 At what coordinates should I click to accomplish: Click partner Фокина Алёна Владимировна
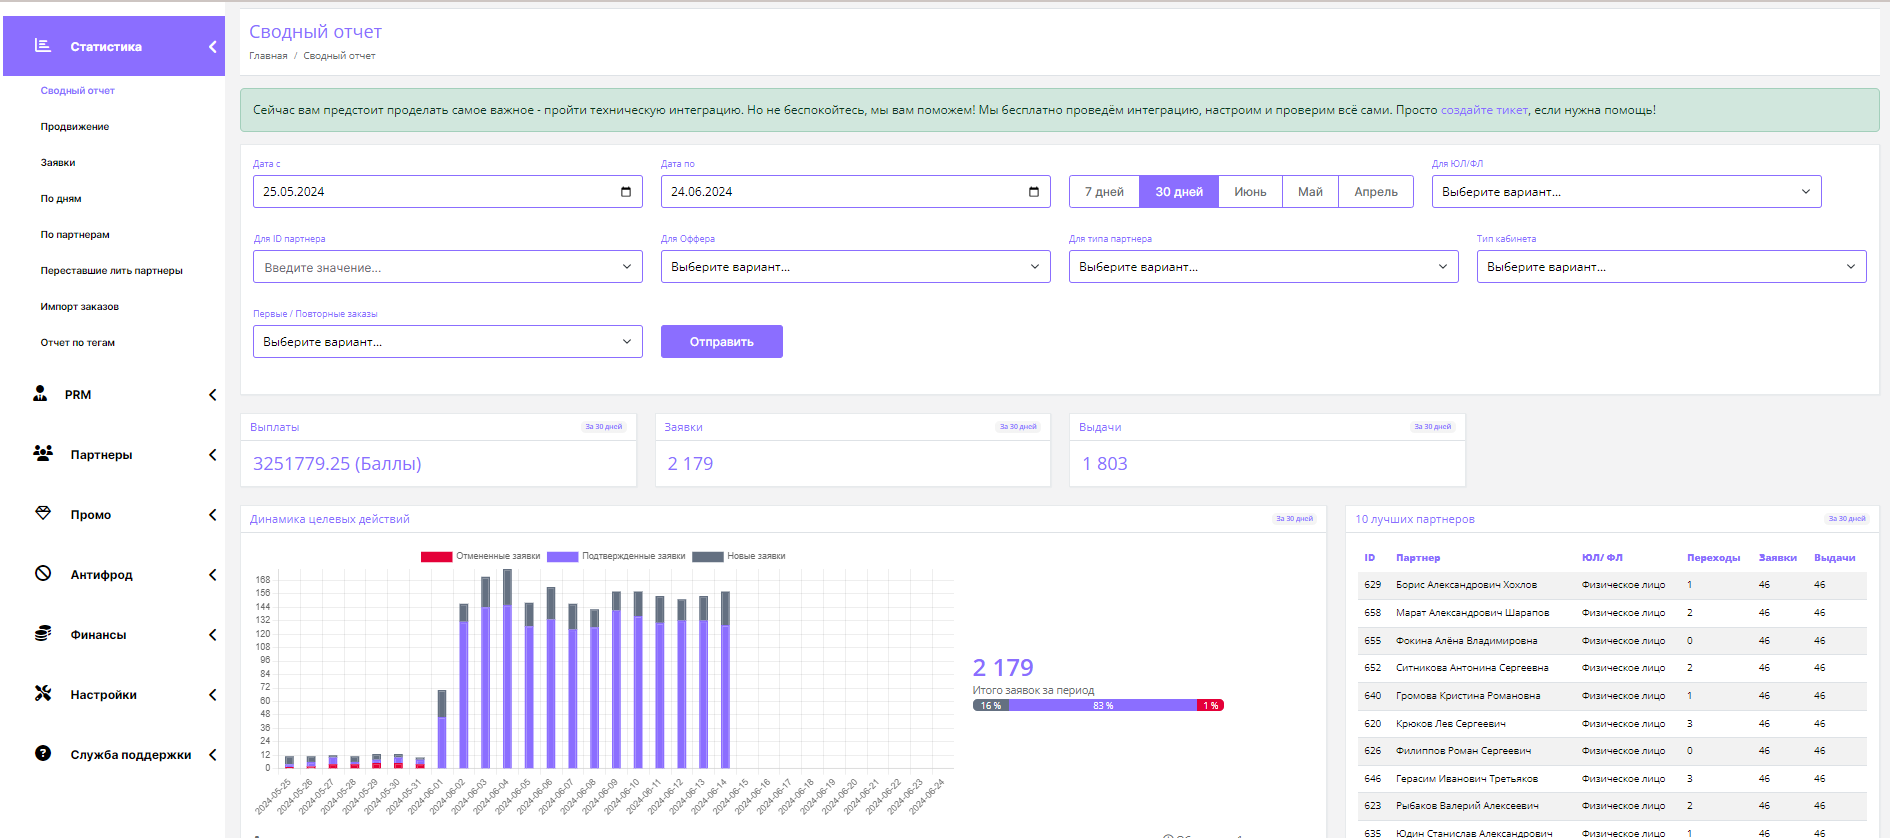[x=1466, y=641]
